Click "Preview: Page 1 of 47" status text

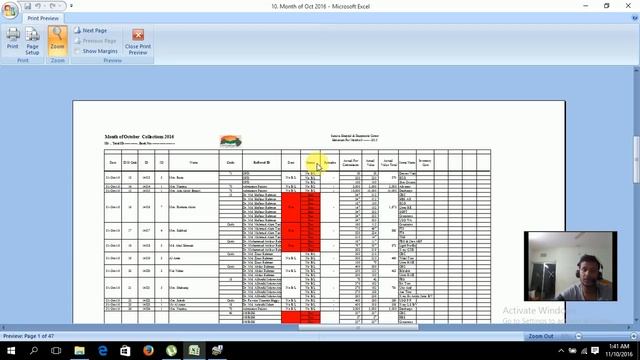(x=29, y=336)
